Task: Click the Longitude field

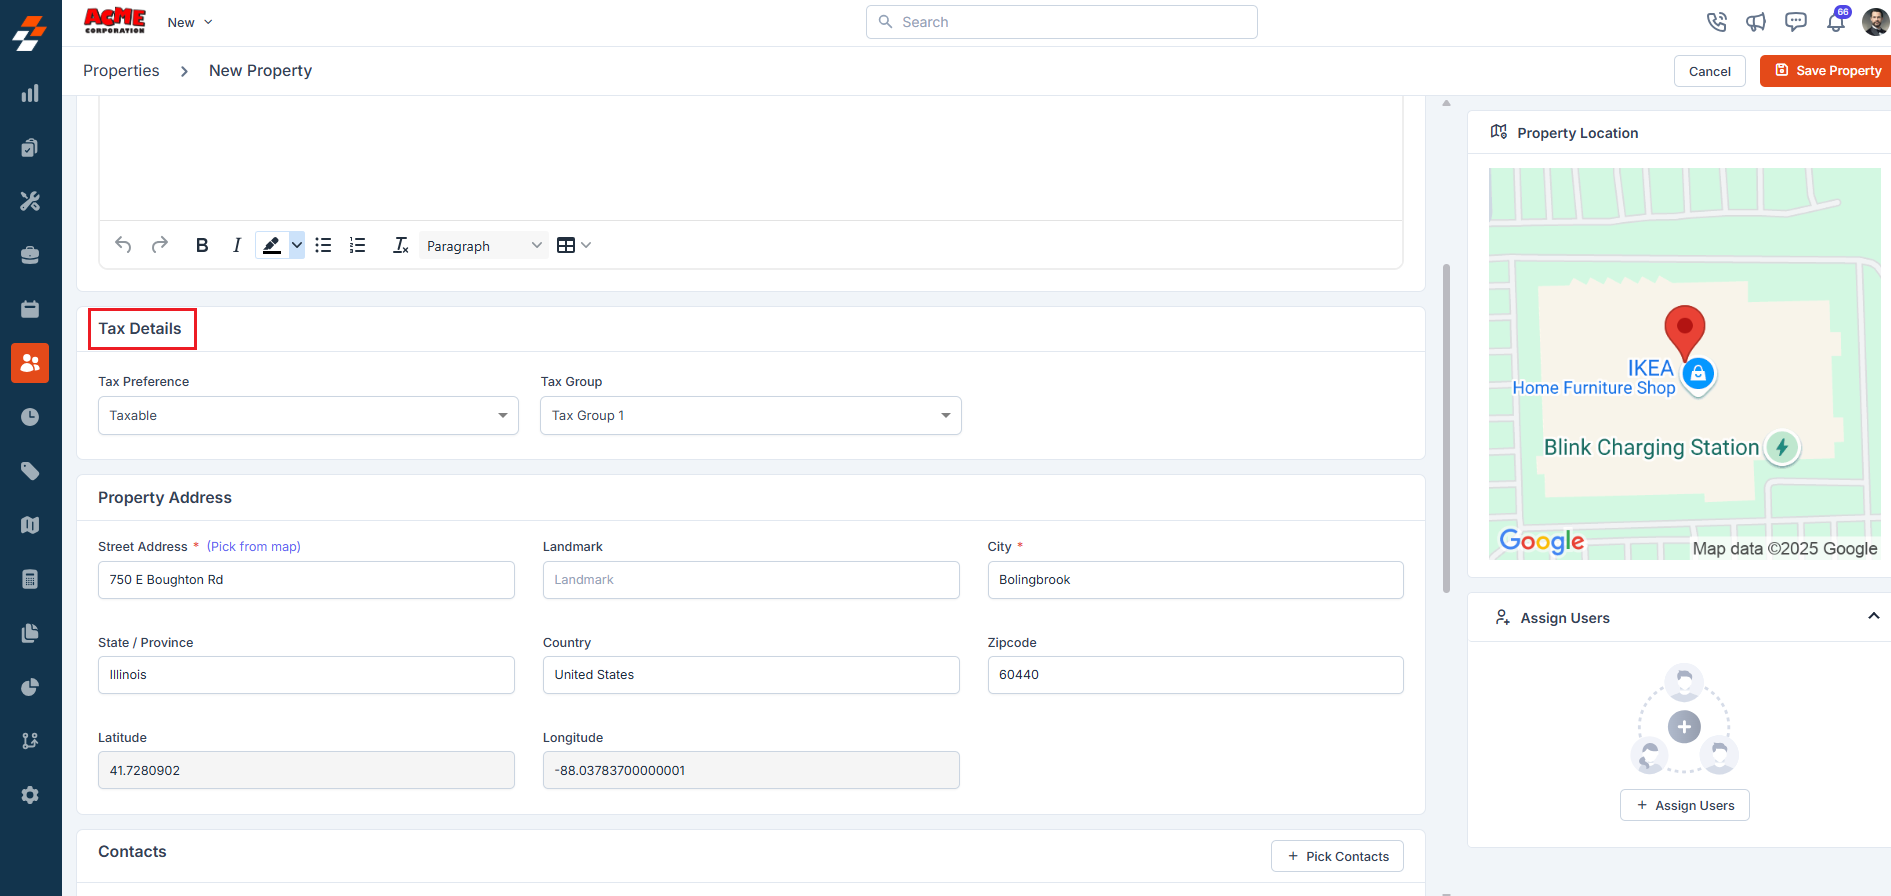Action: tap(751, 770)
